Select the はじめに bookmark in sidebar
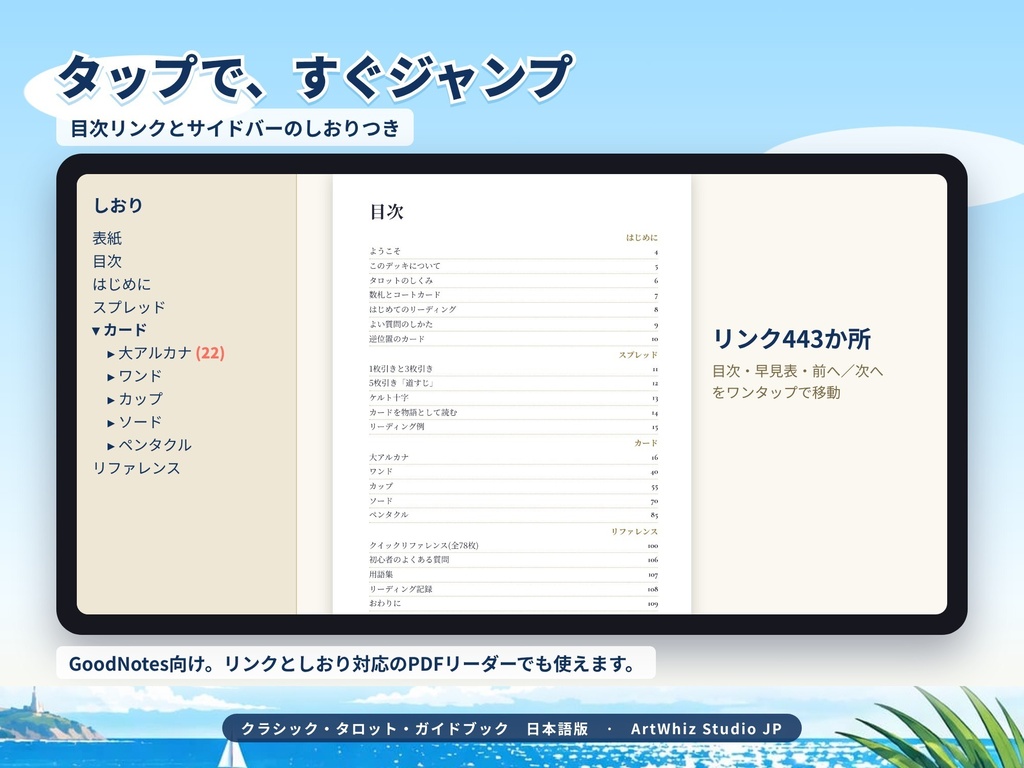Image resolution: width=1024 pixels, height=768 pixels. (x=121, y=284)
